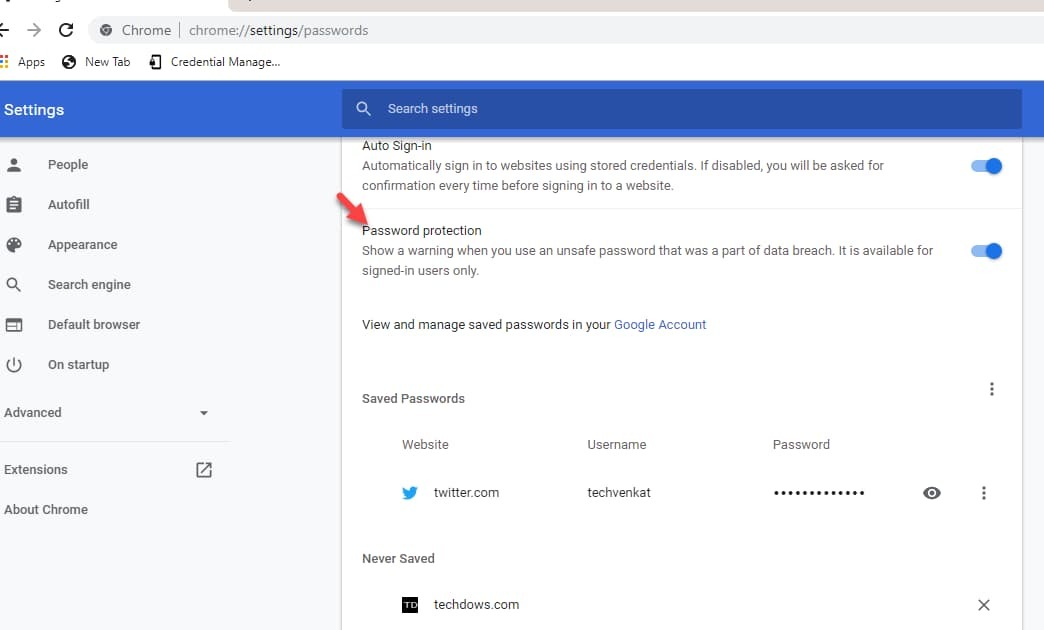Image resolution: width=1044 pixels, height=630 pixels.
Task: Click the search magnifier icon in settings
Action: (x=364, y=109)
